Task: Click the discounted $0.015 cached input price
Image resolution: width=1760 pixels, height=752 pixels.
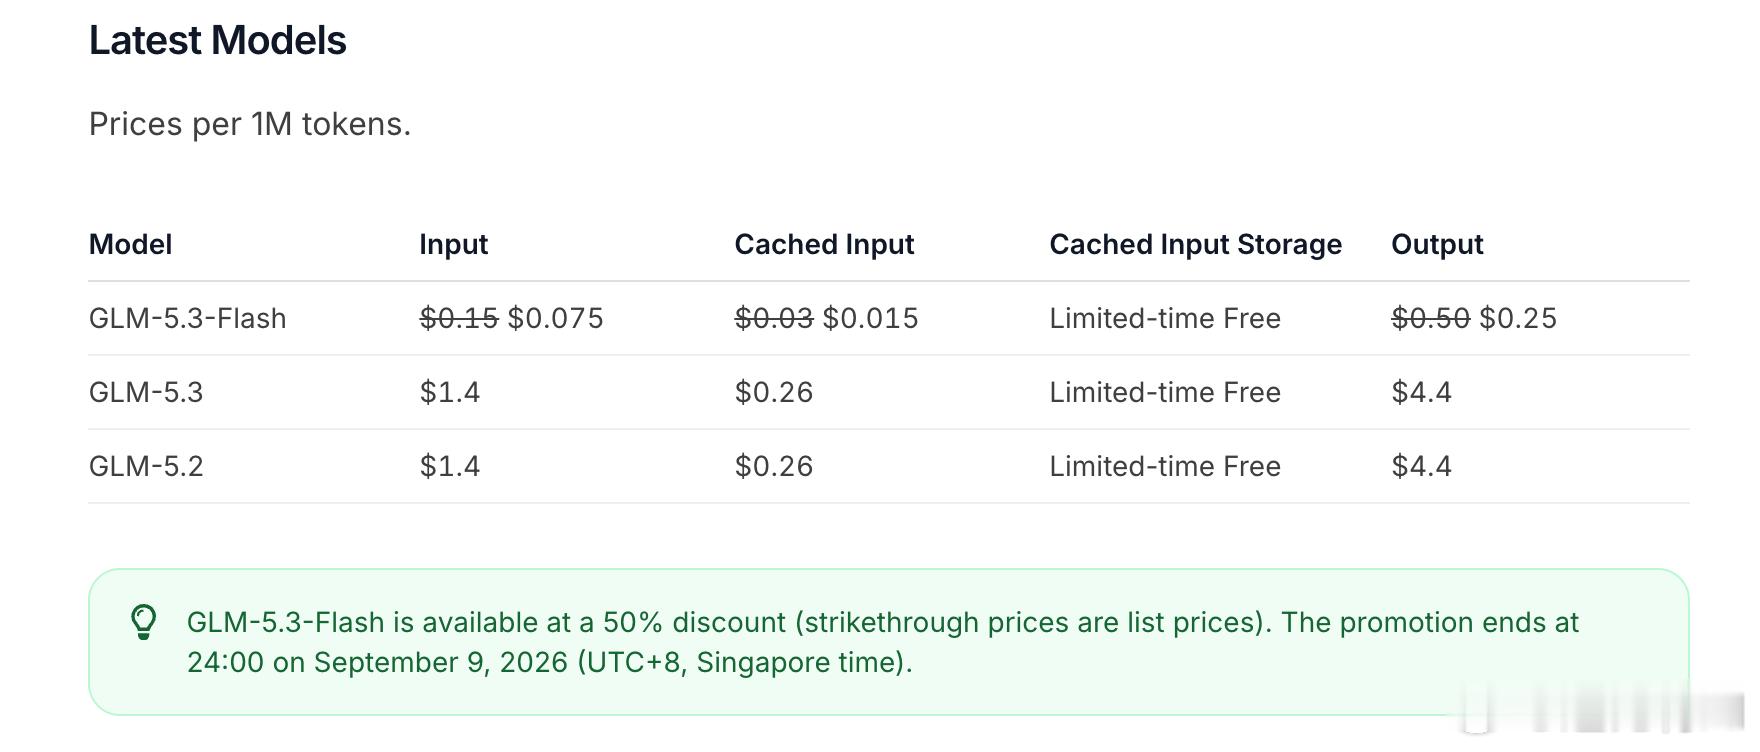Action: 871,318
